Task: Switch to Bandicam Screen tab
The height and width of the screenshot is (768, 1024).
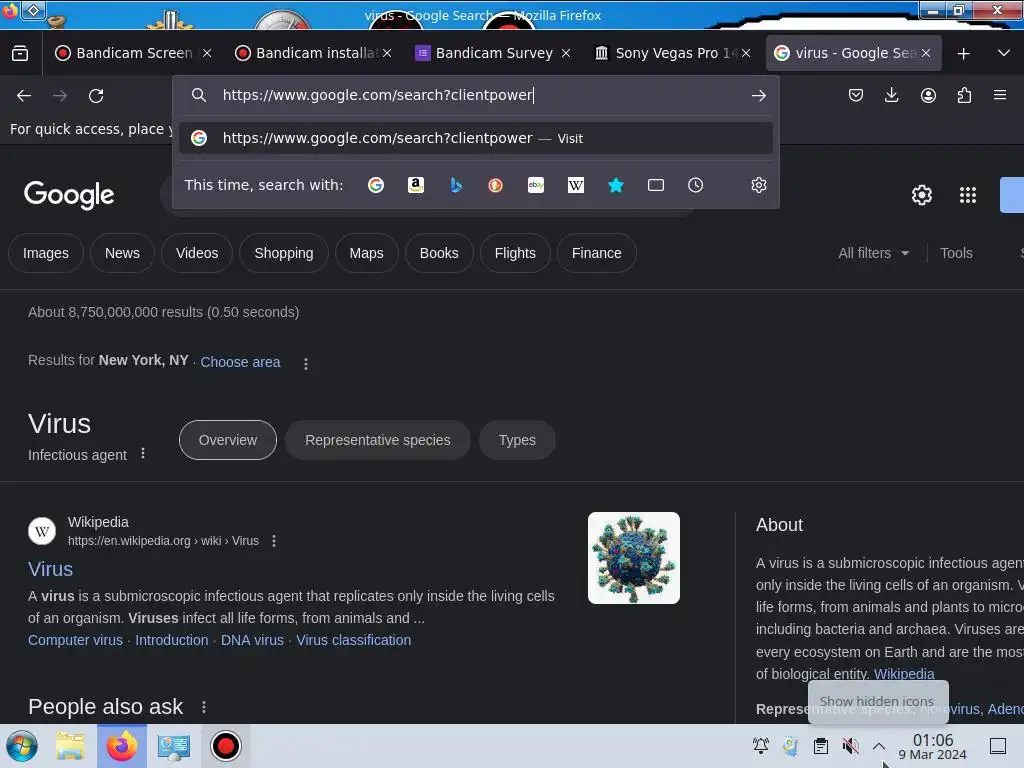Action: coord(131,53)
